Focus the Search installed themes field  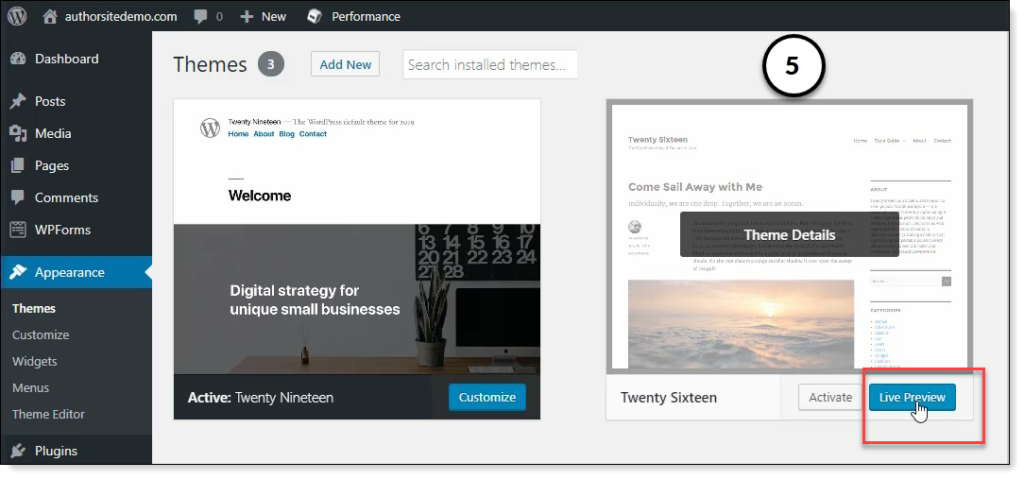490,65
